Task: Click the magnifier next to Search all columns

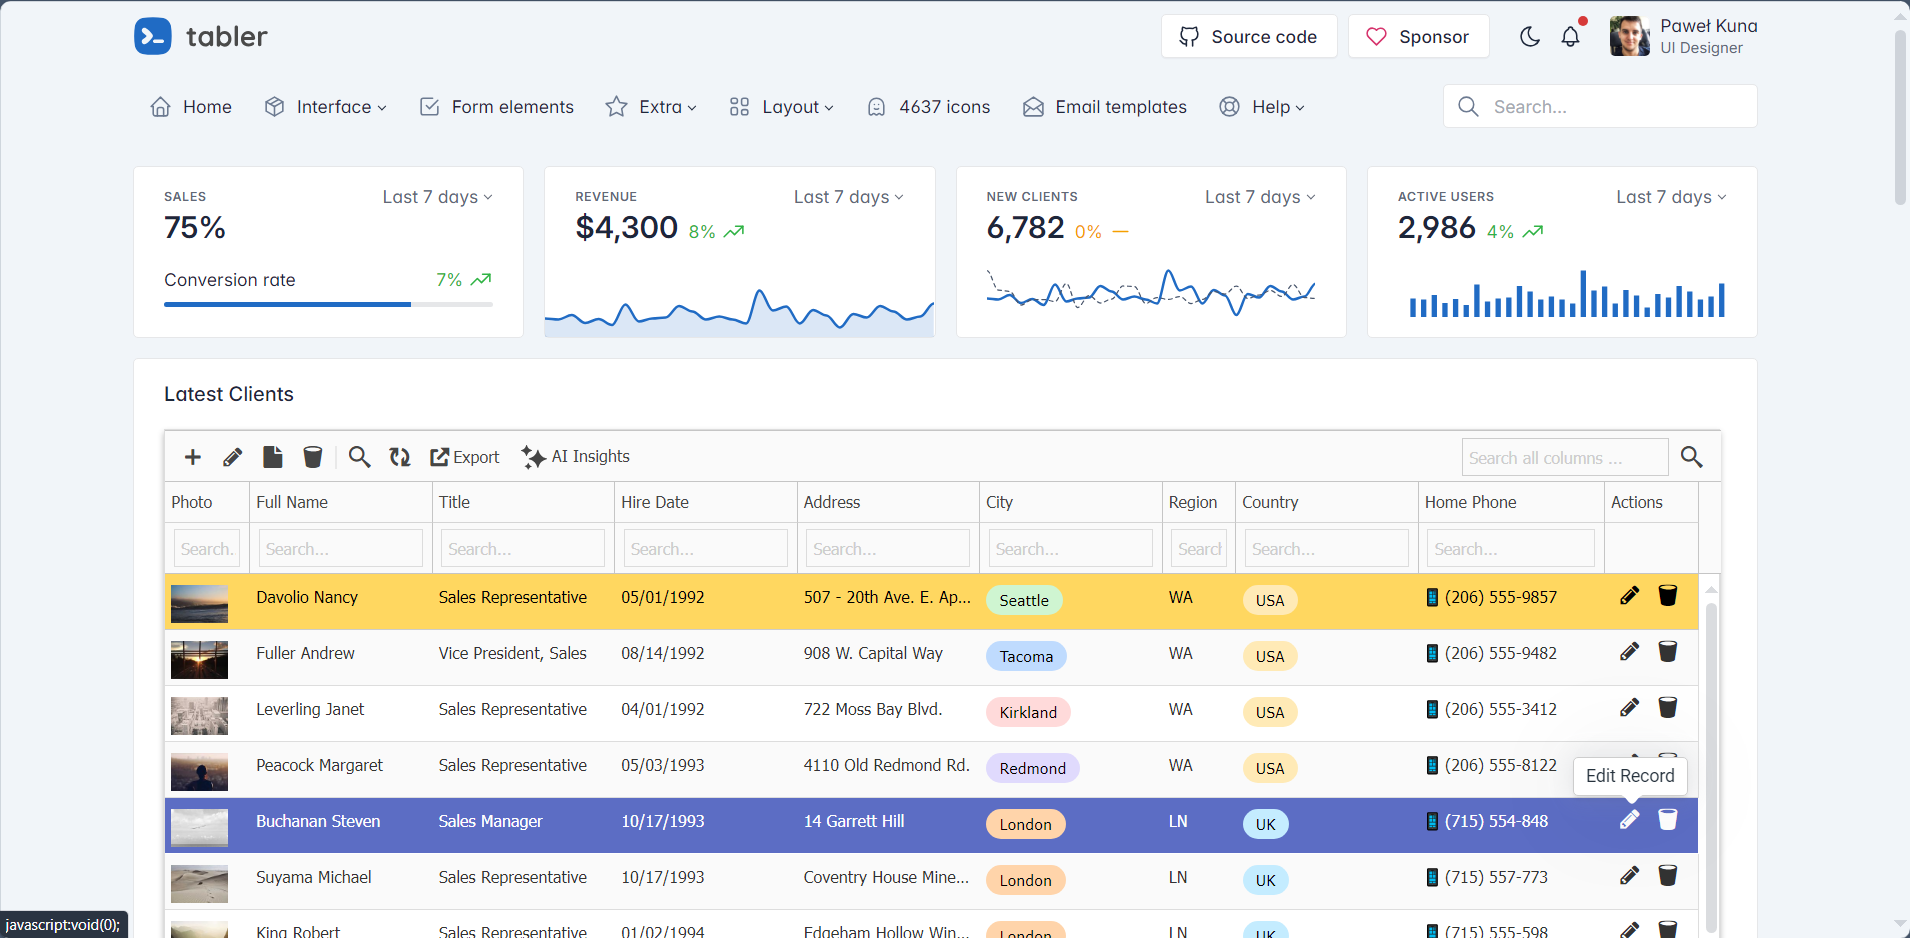Action: pos(1691,457)
